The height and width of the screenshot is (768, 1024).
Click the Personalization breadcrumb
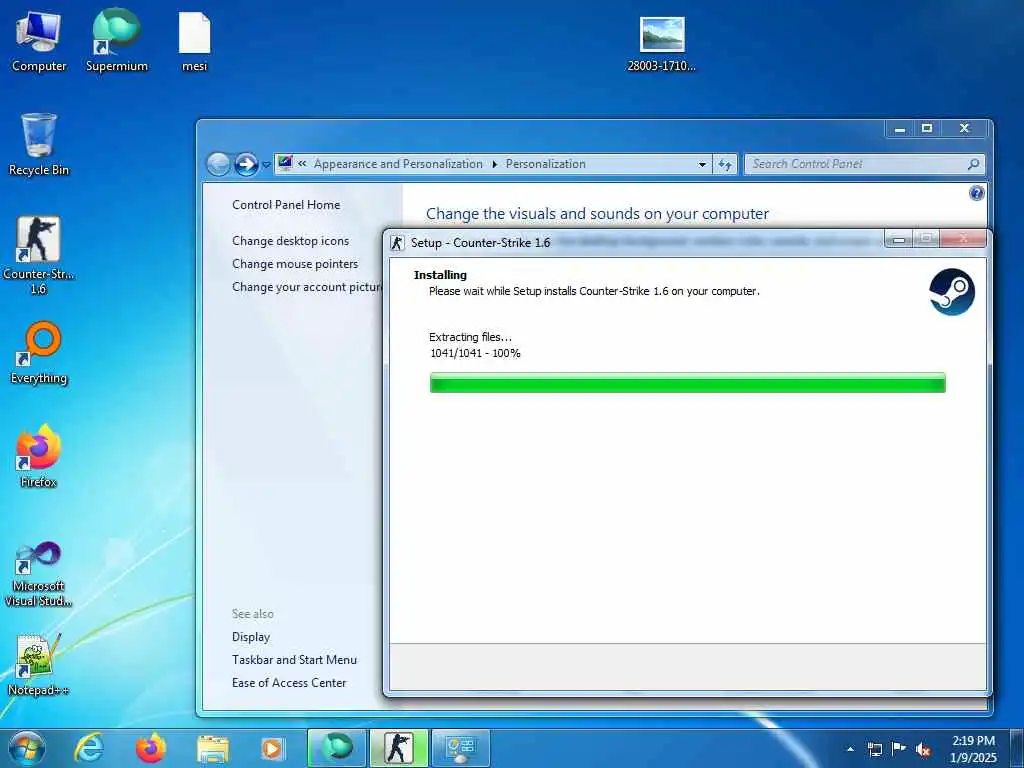[x=545, y=164]
